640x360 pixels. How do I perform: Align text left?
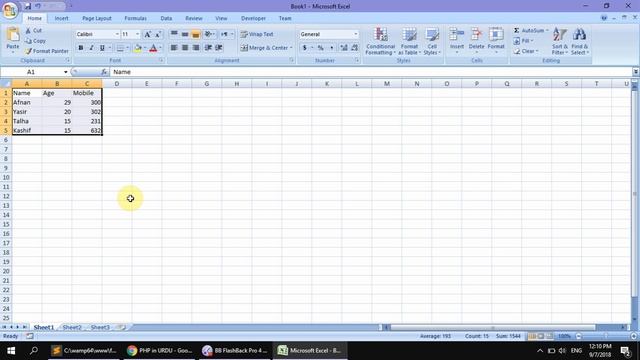click(x=174, y=48)
